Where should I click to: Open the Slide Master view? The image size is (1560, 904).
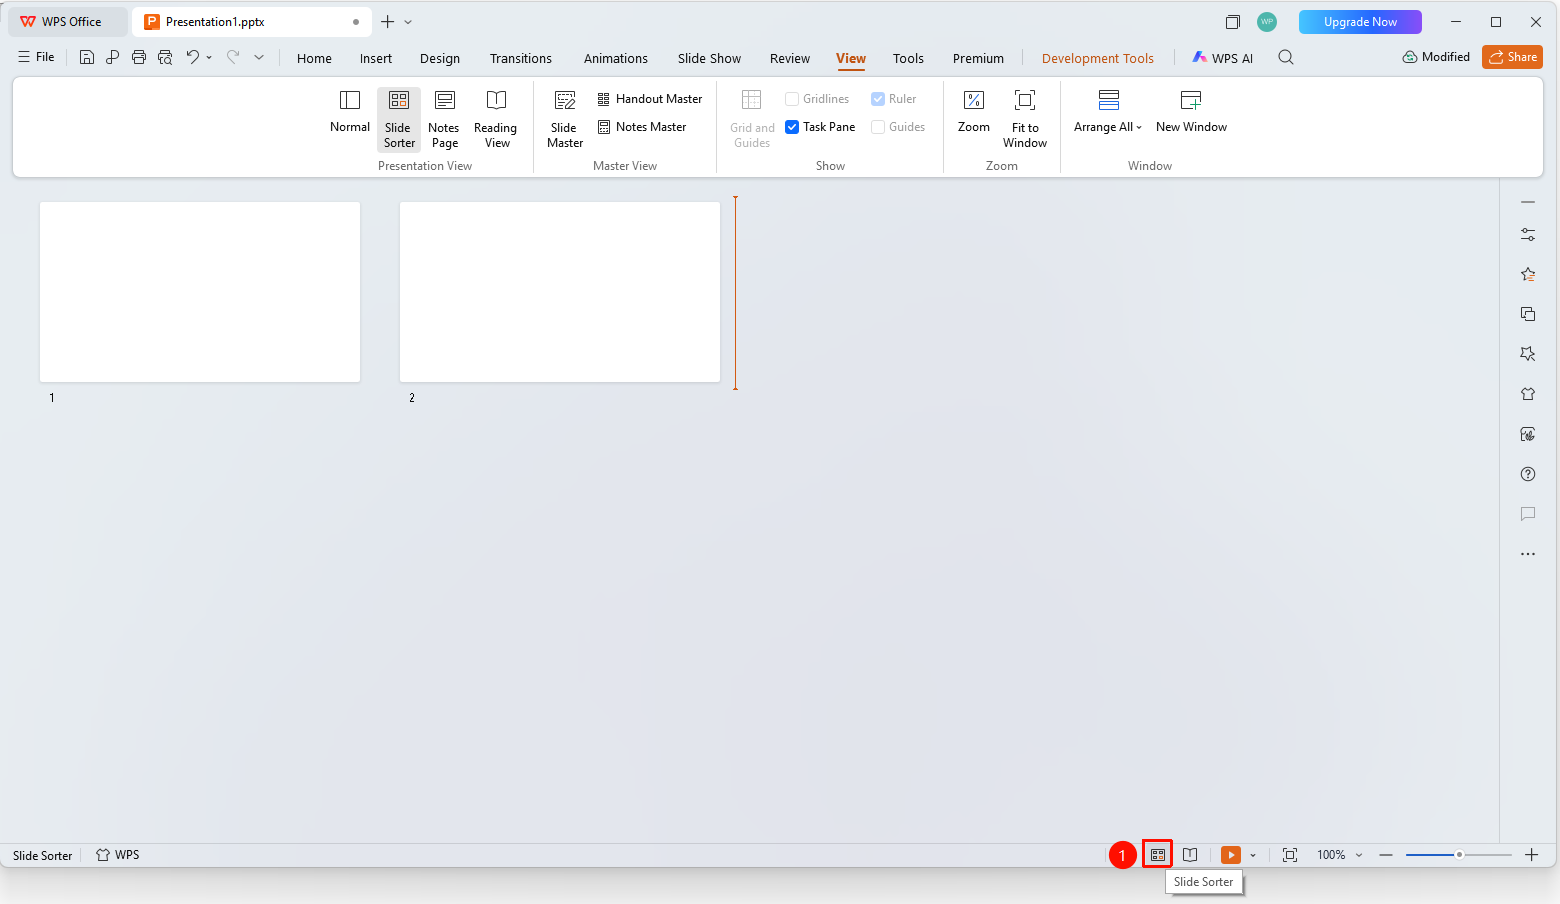[x=565, y=119]
